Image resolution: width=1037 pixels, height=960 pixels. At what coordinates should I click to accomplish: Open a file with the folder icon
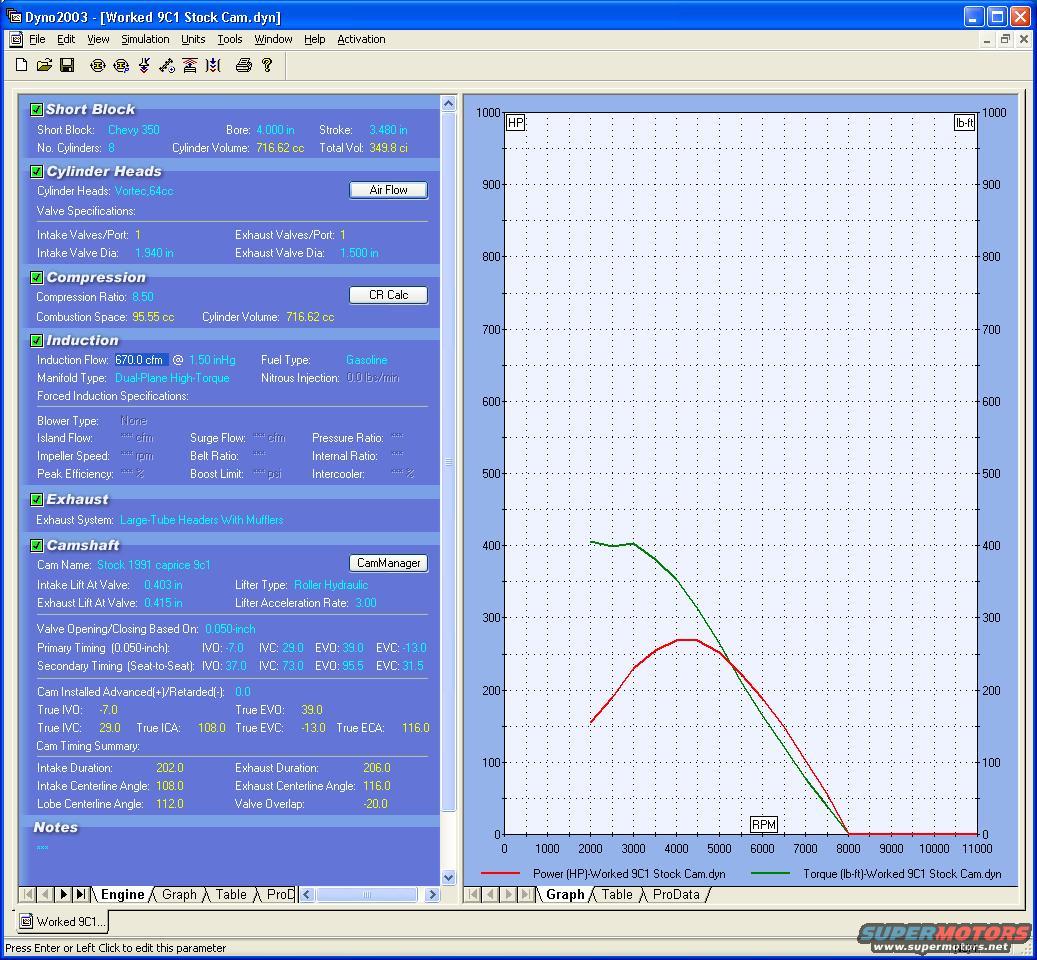pos(44,65)
